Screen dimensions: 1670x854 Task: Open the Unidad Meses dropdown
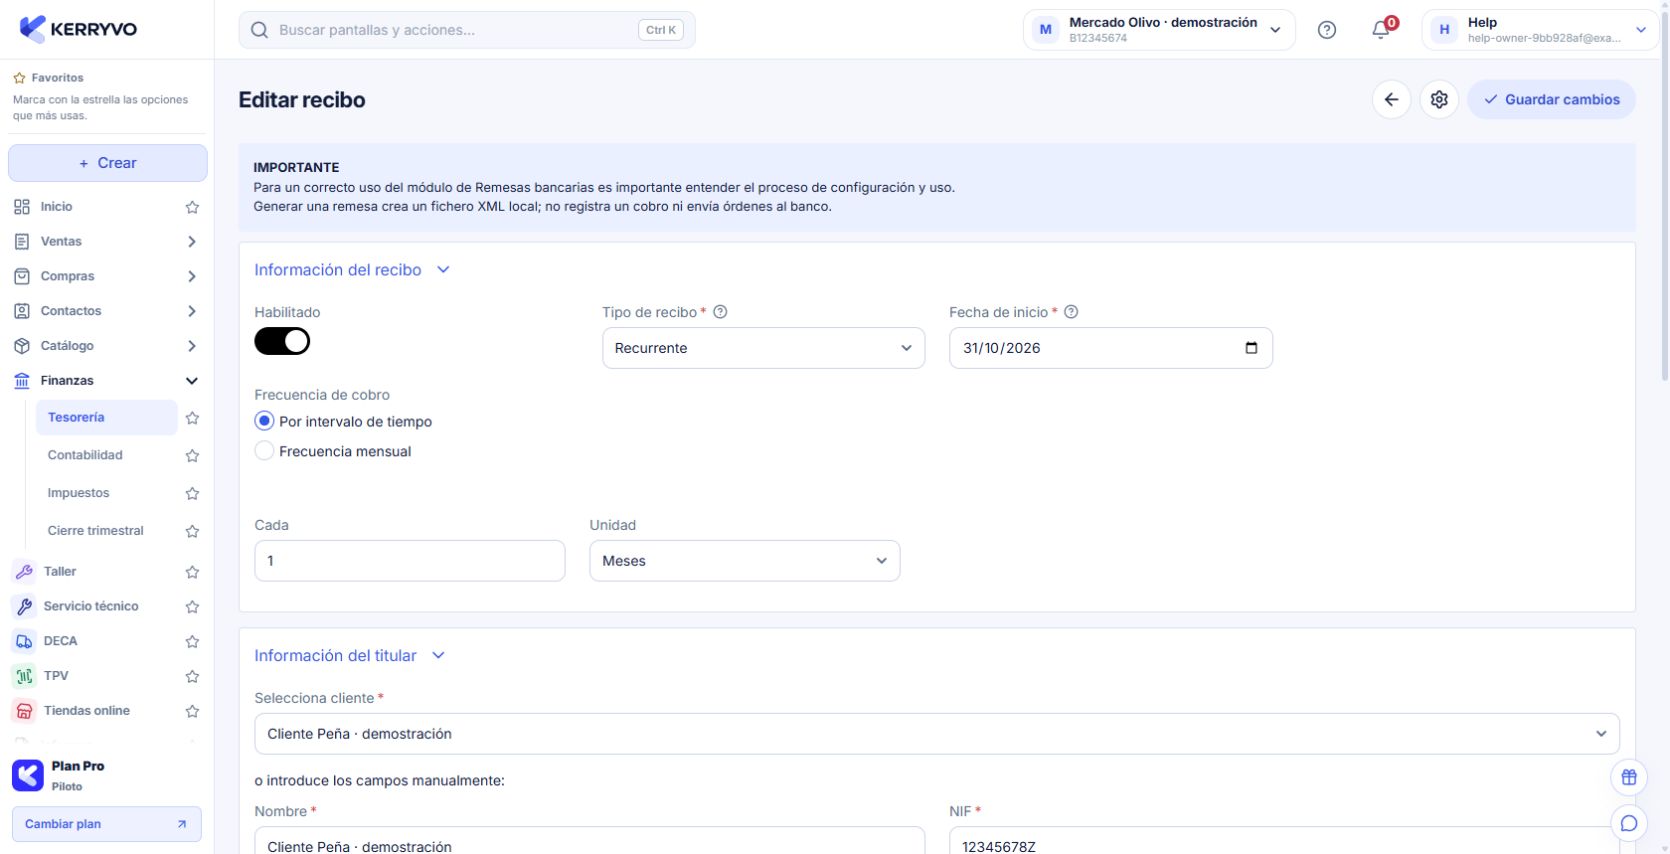tap(744, 561)
